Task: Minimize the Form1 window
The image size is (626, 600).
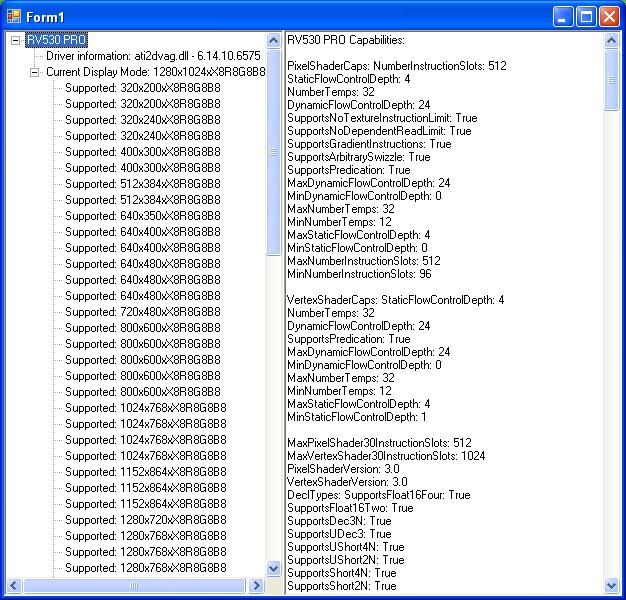Action: (x=565, y=16)
